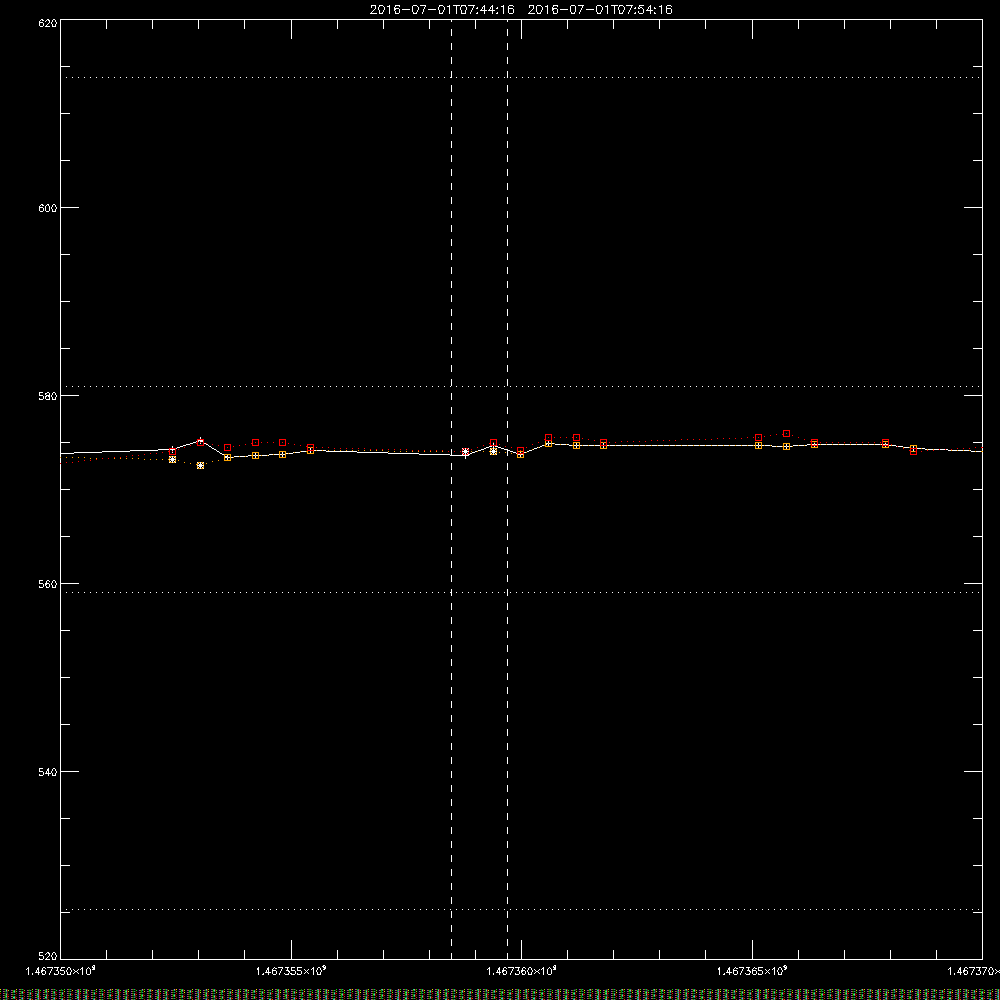Click the x-axis label 1.467360×10⁹
The width and height of the screenshot is (1000, 1000).
click(522, 971)
